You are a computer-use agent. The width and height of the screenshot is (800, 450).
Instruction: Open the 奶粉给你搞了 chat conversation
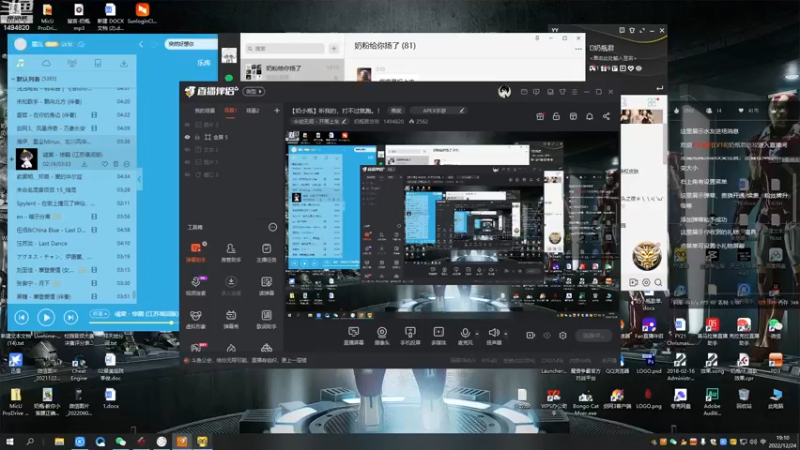click(292, 71)
